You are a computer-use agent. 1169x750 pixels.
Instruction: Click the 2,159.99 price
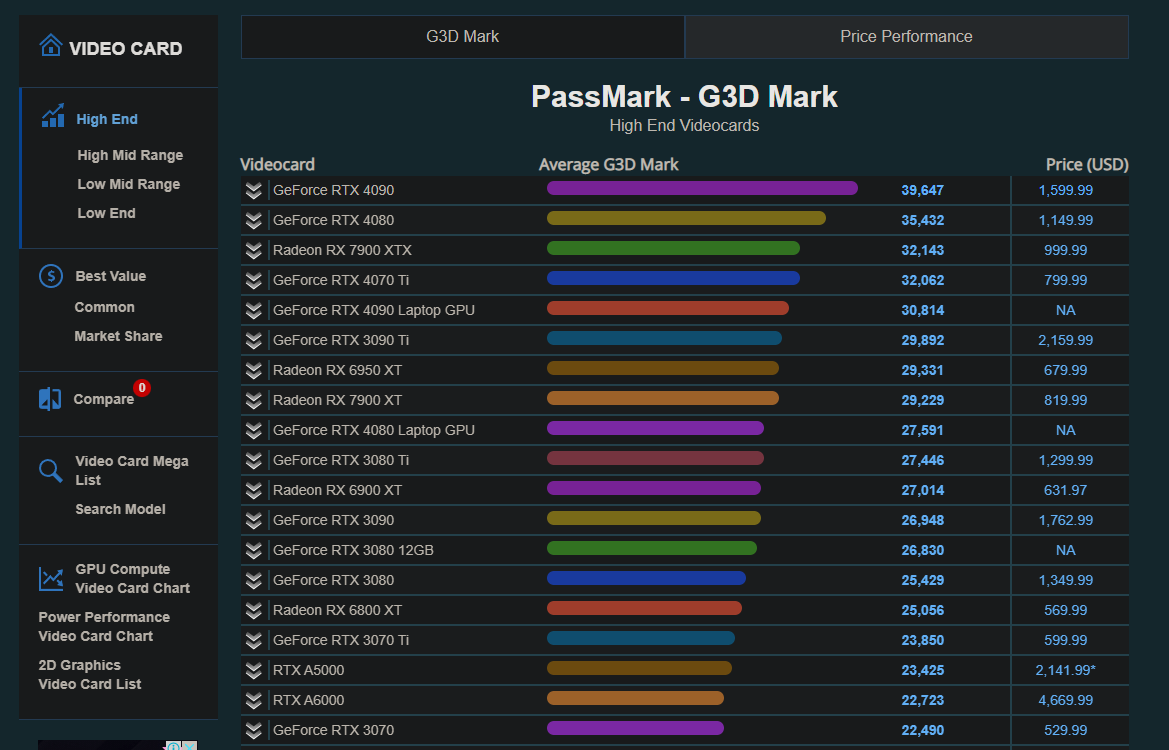click(x=1065, y=340)
